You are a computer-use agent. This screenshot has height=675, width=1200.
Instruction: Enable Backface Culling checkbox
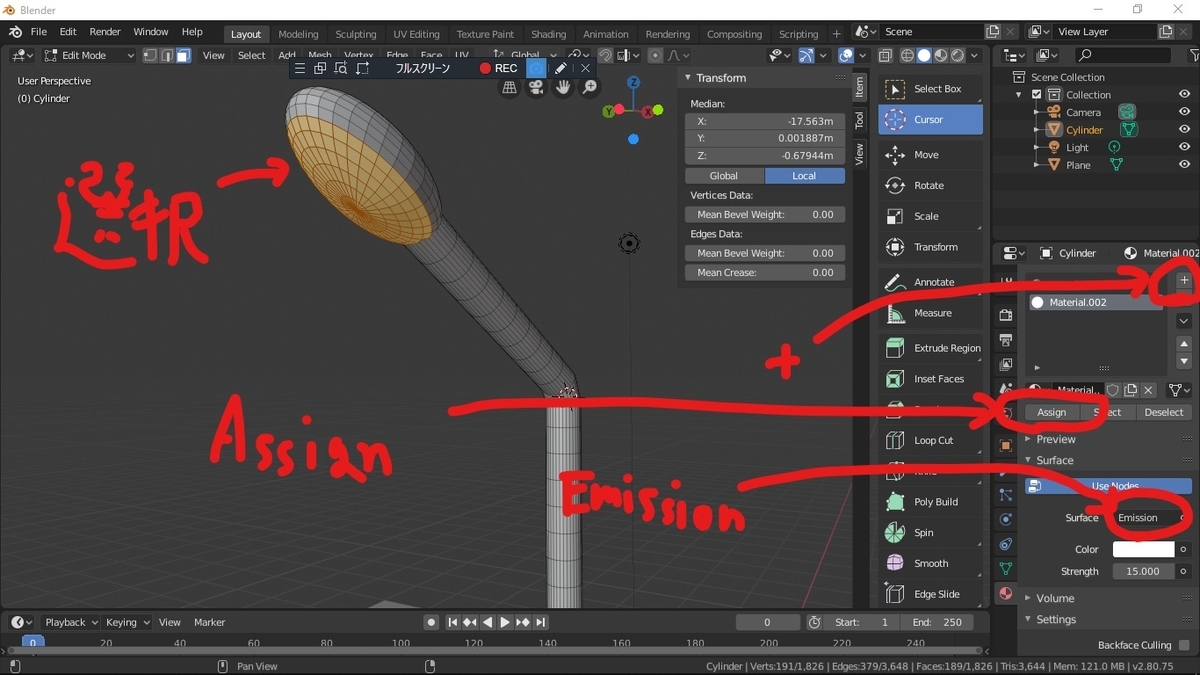click(x=1184, y=645)
